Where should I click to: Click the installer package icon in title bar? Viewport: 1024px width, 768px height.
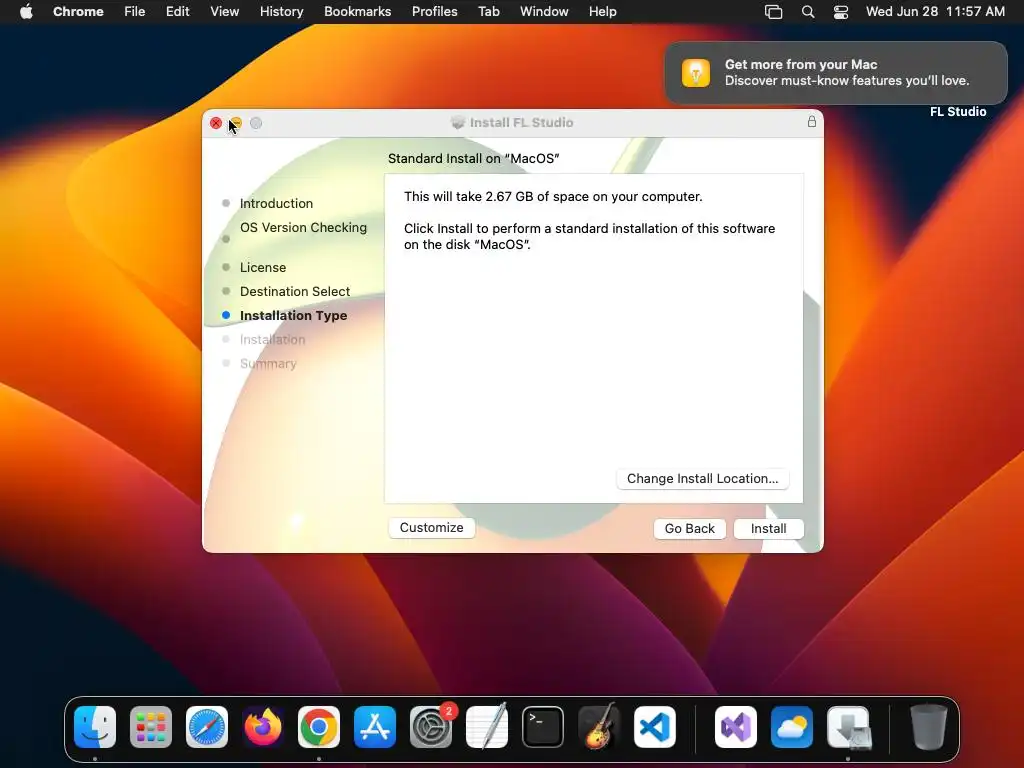coord(458,122)
